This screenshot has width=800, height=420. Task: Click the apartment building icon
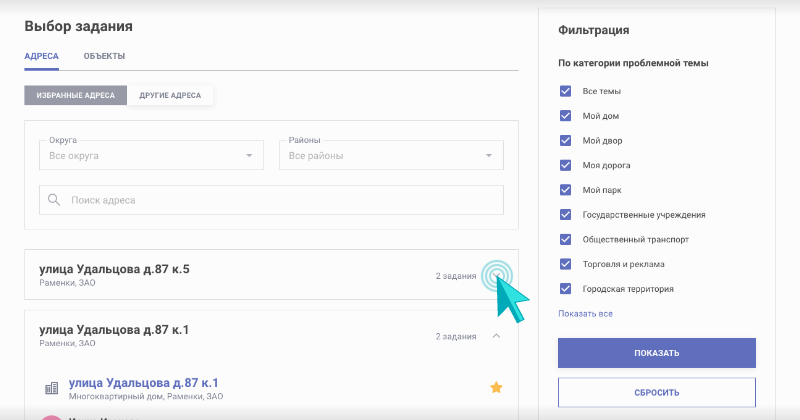(x=51, y=388)
